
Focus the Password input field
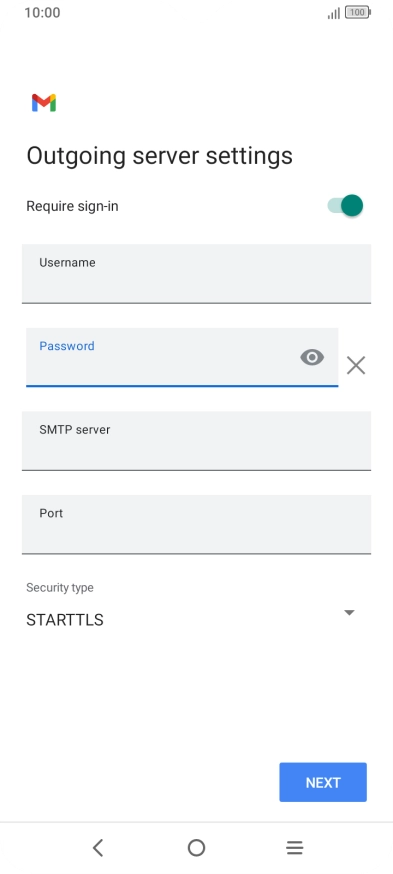(x=182, y=357)
